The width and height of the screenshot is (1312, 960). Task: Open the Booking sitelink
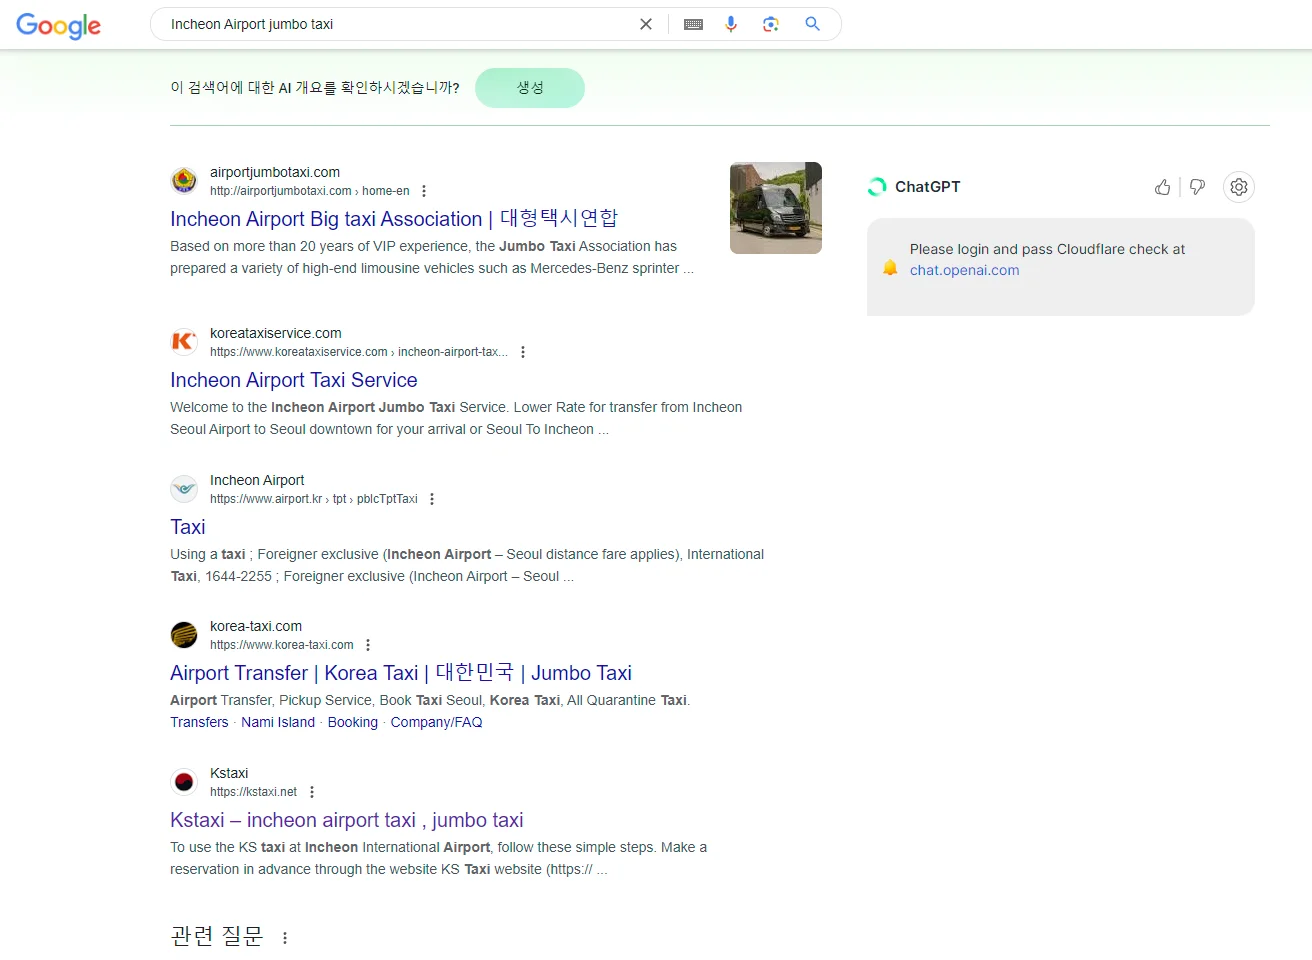click(353, 722)
